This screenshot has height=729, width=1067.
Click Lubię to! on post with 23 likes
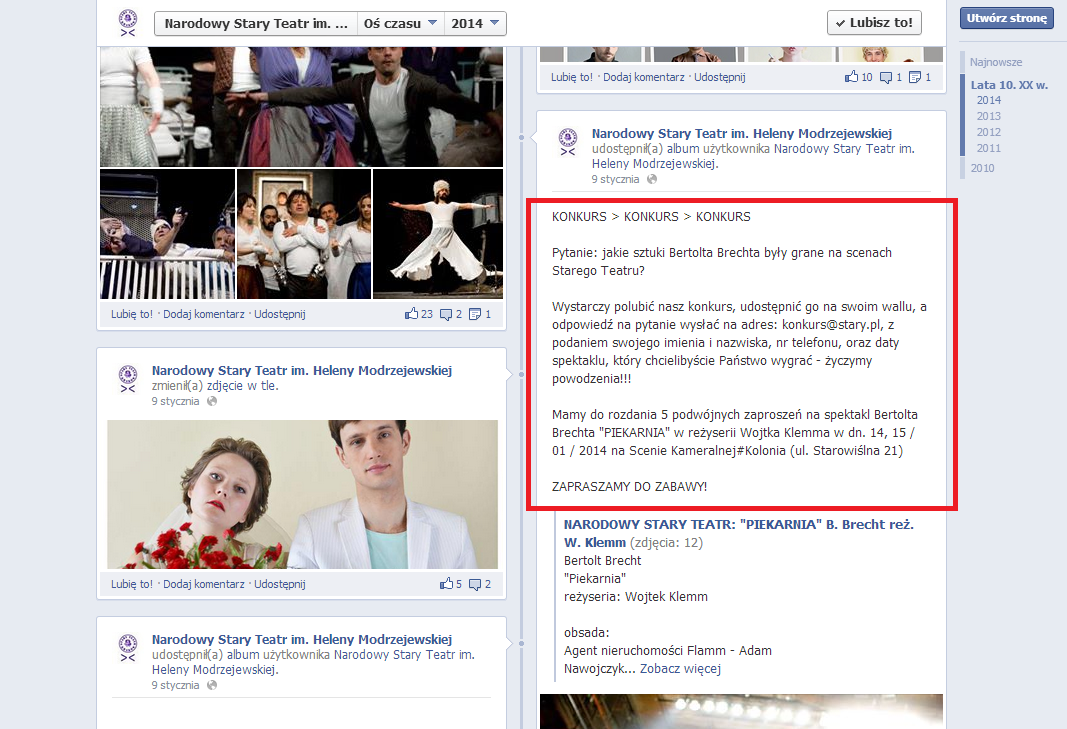click(x=132, y=314)
